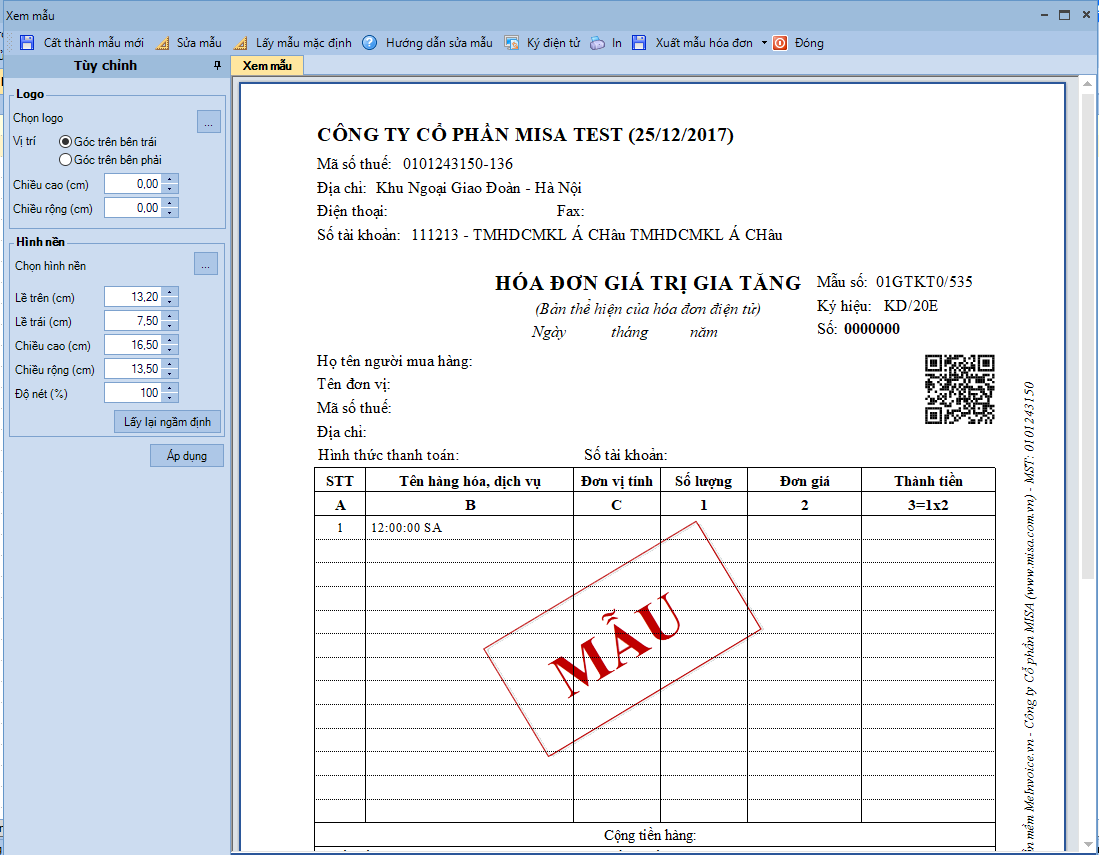
Task: Pin the 'Tùy chỉnh' panel
Action: pyautogui.click(x=217, y=65)
